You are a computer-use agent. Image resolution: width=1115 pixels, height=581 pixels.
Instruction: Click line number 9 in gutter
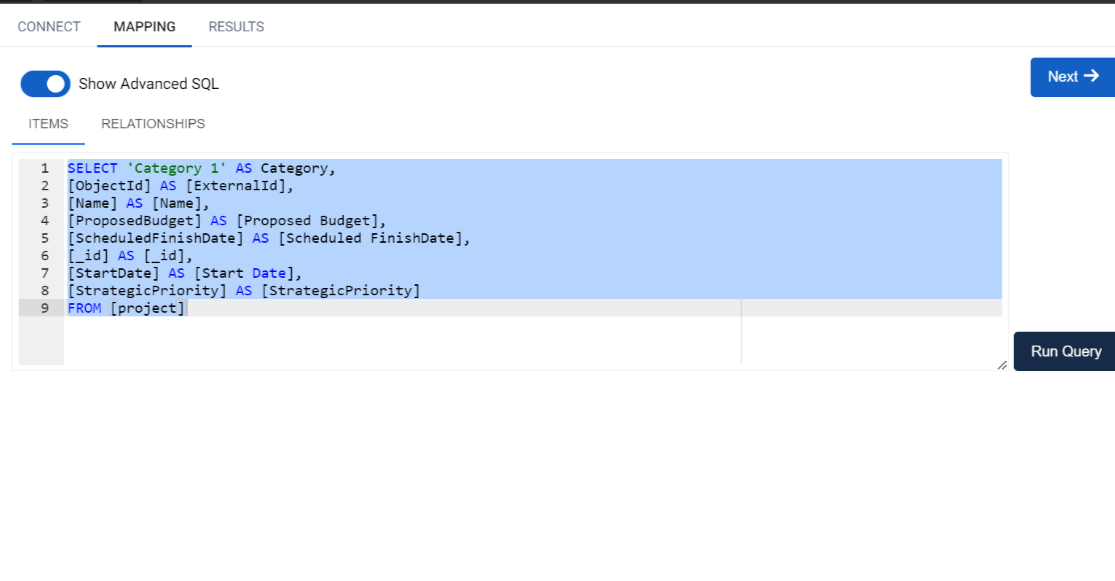(45, 308)
